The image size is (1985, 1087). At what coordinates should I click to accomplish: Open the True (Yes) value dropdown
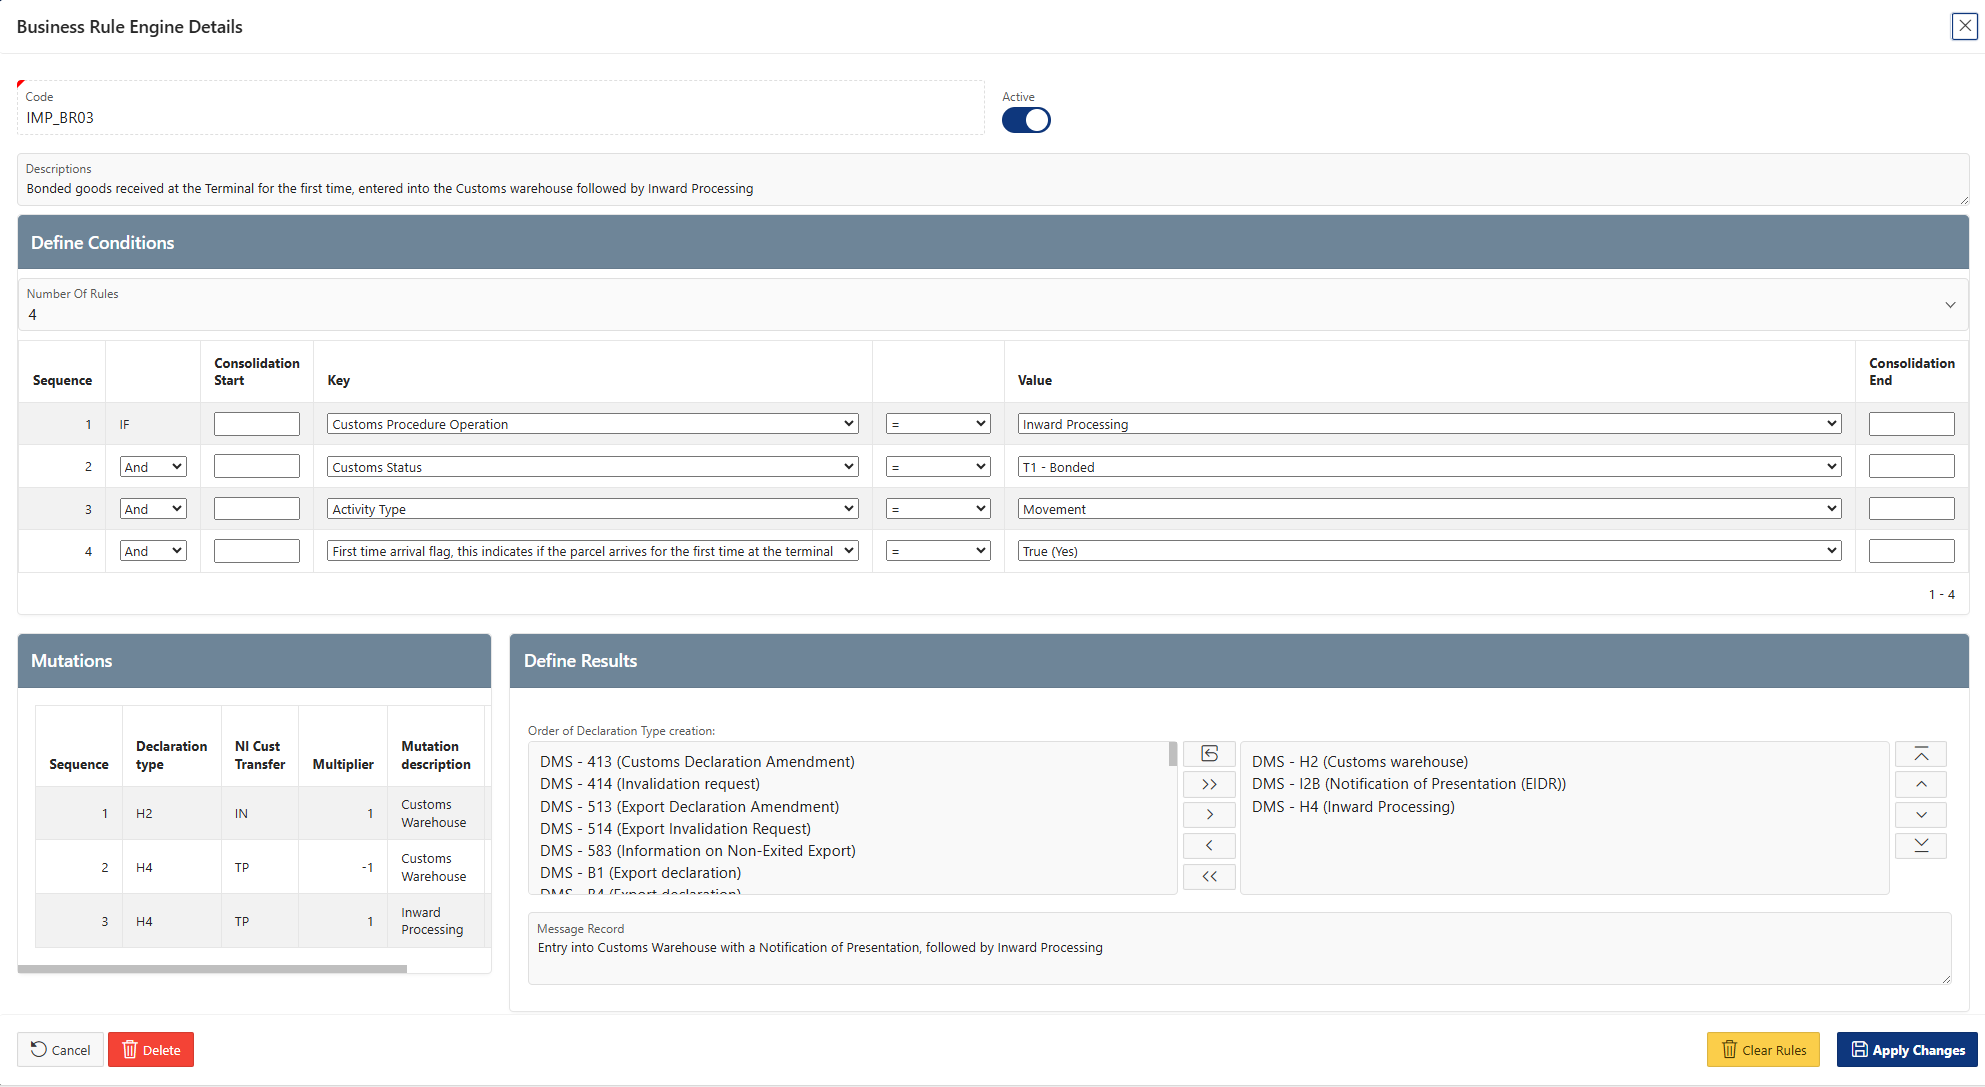tap(1430, 551)
